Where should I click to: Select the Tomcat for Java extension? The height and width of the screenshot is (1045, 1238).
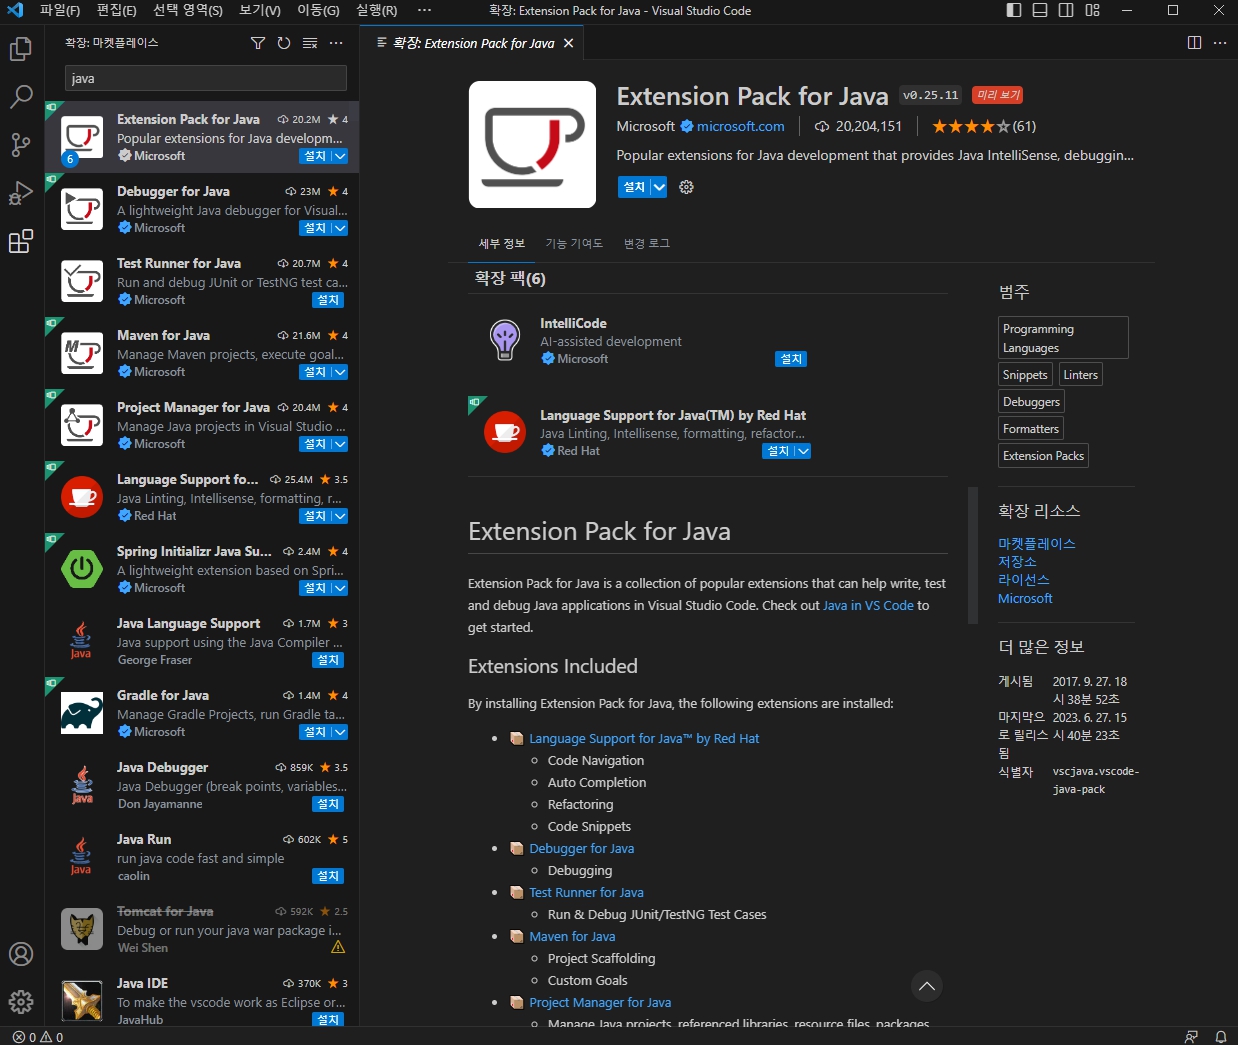pos(201,929)
